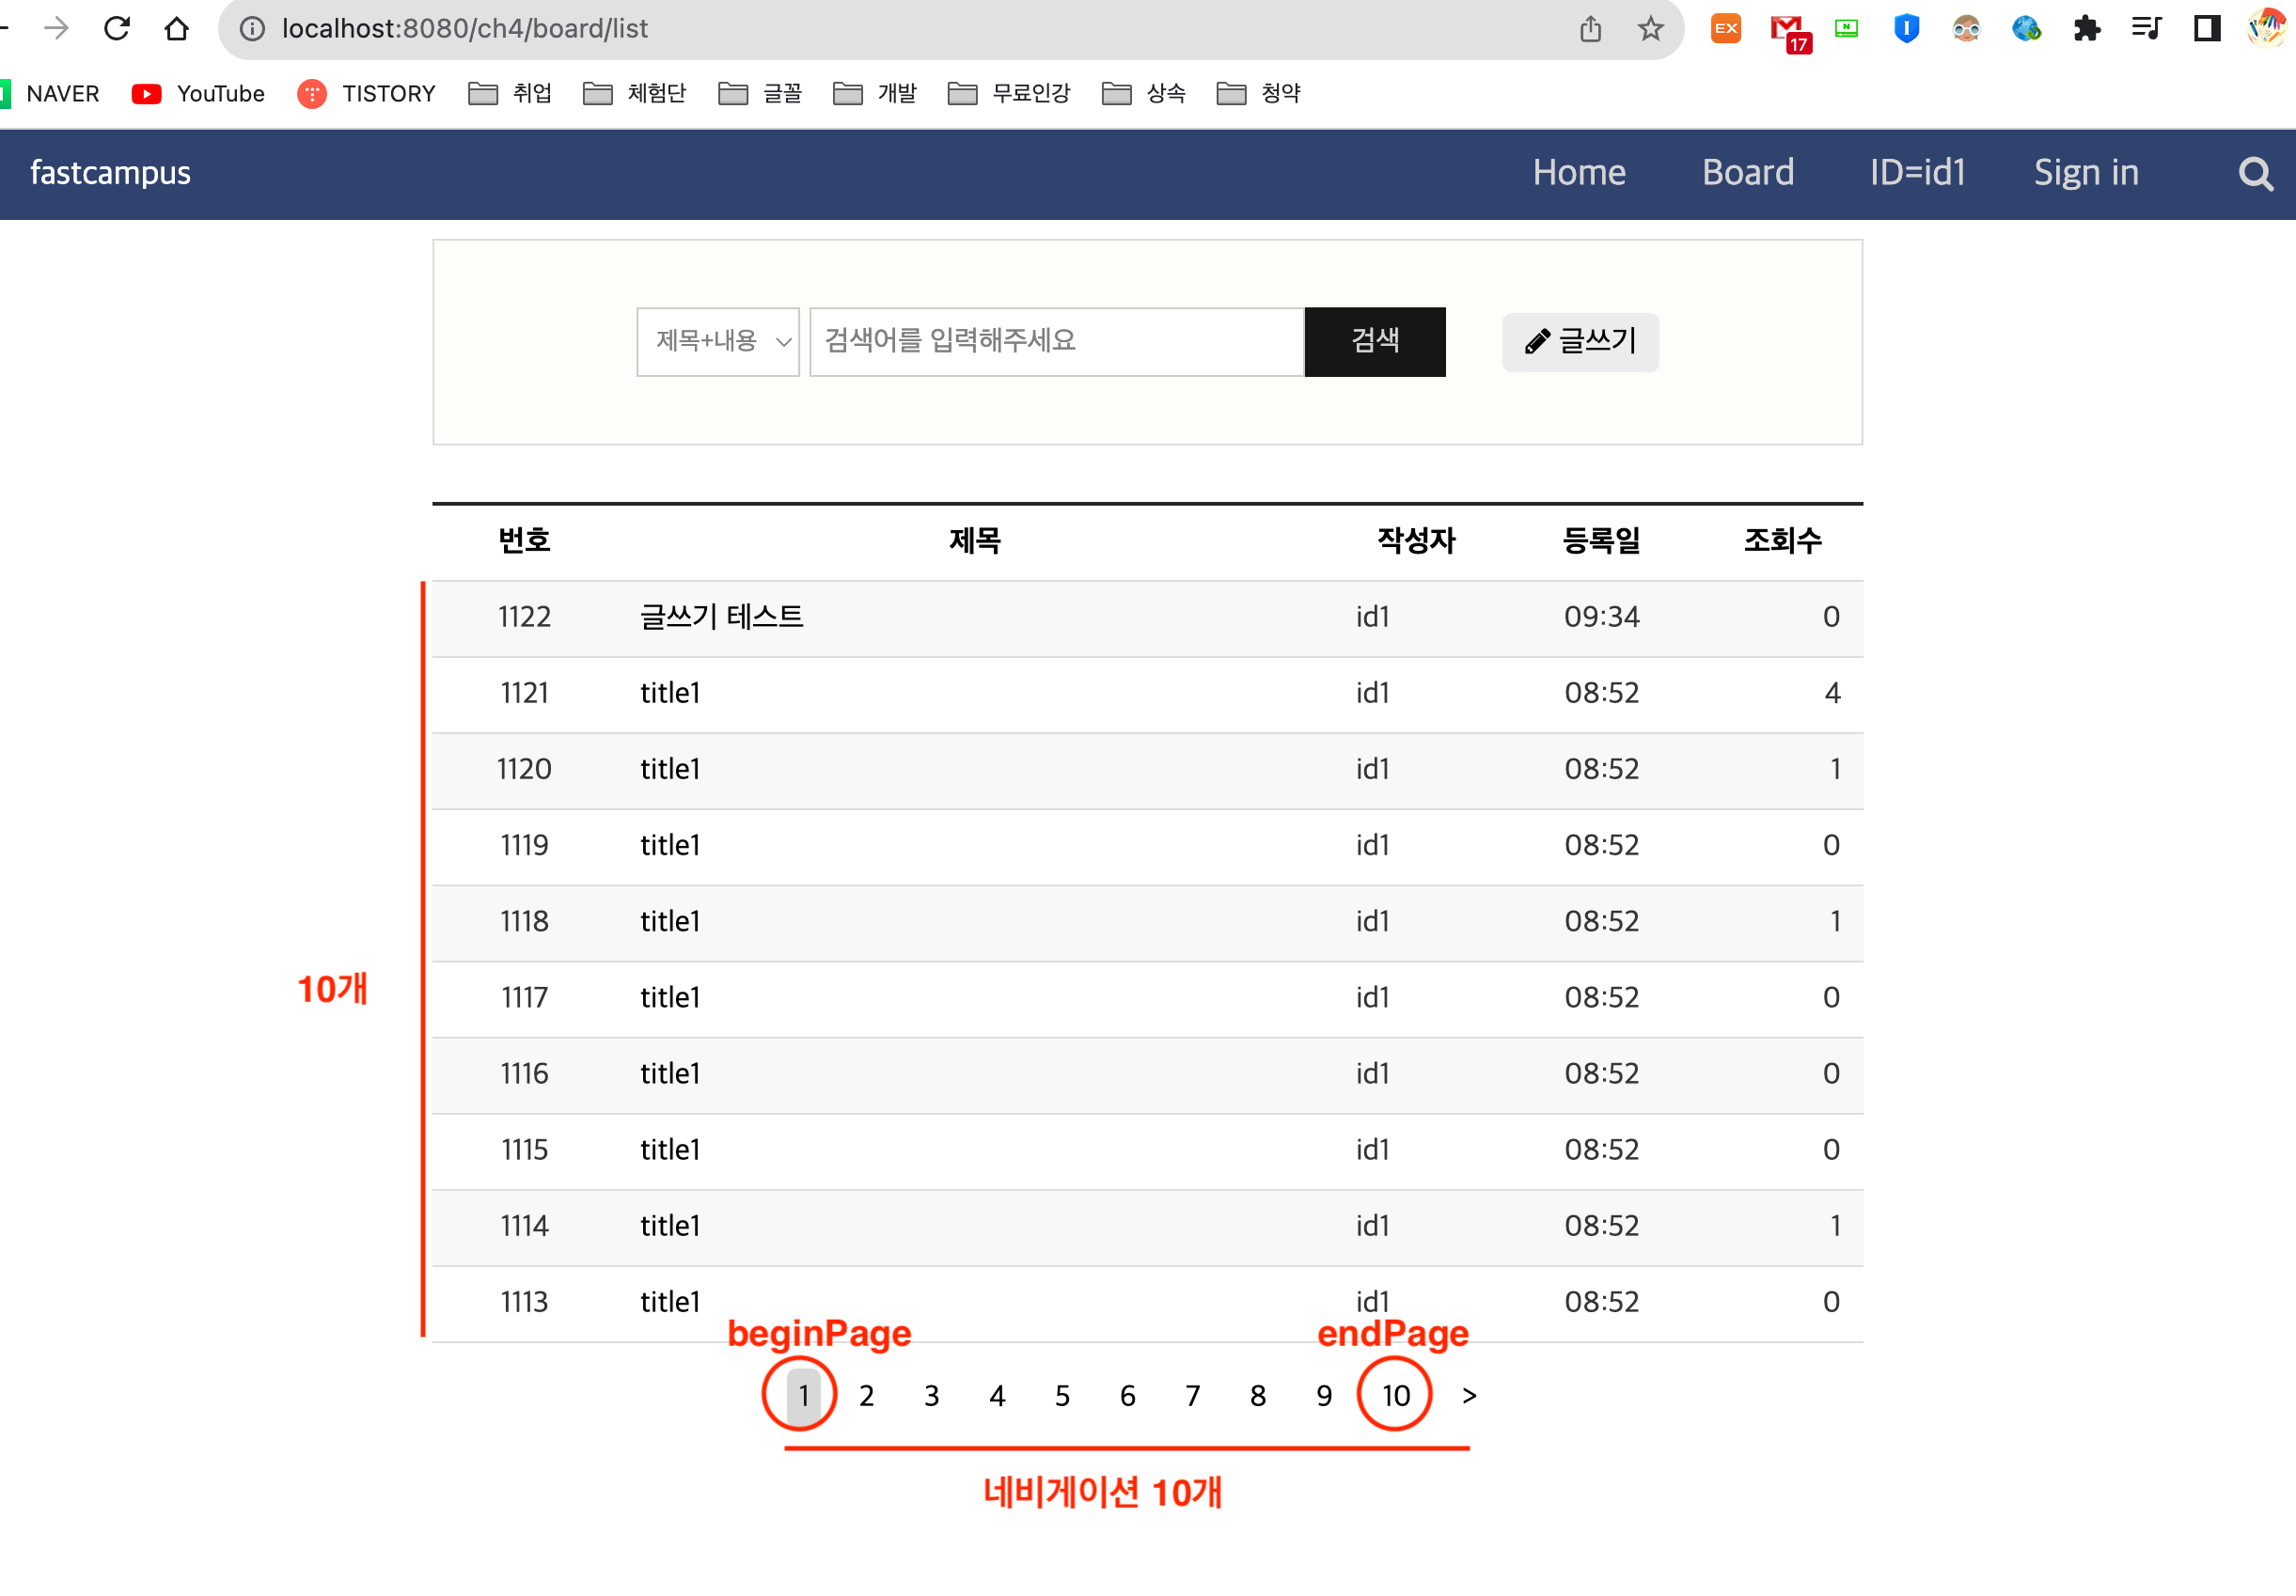The width and height of the screenshot is (2296, 1596).
Task: Click the search magnifier icon in navbar
Action: pyautogui.click(x=2255, y=174)
